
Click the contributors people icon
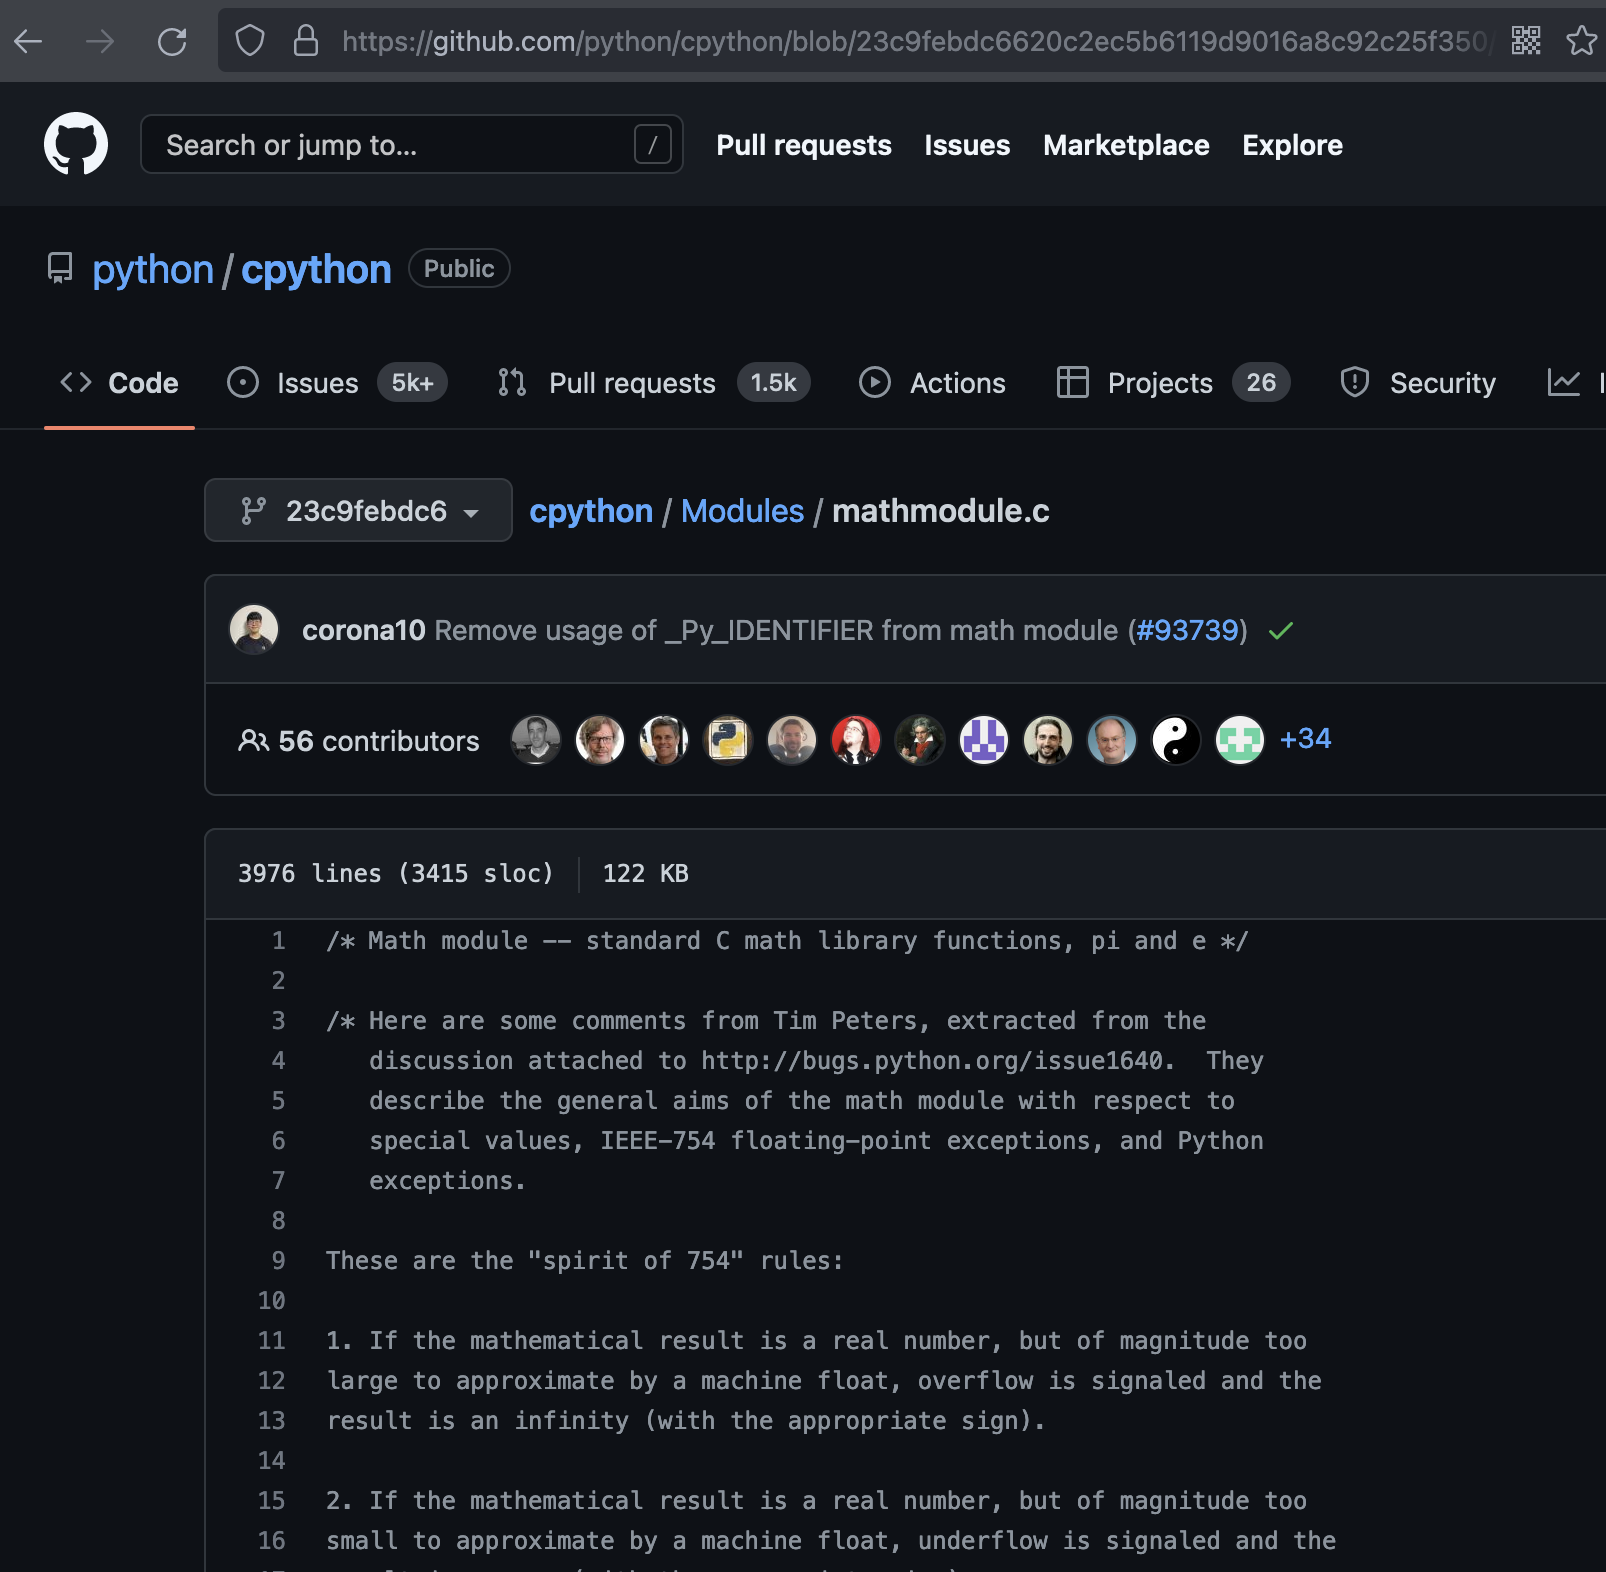tap(253, 740)
